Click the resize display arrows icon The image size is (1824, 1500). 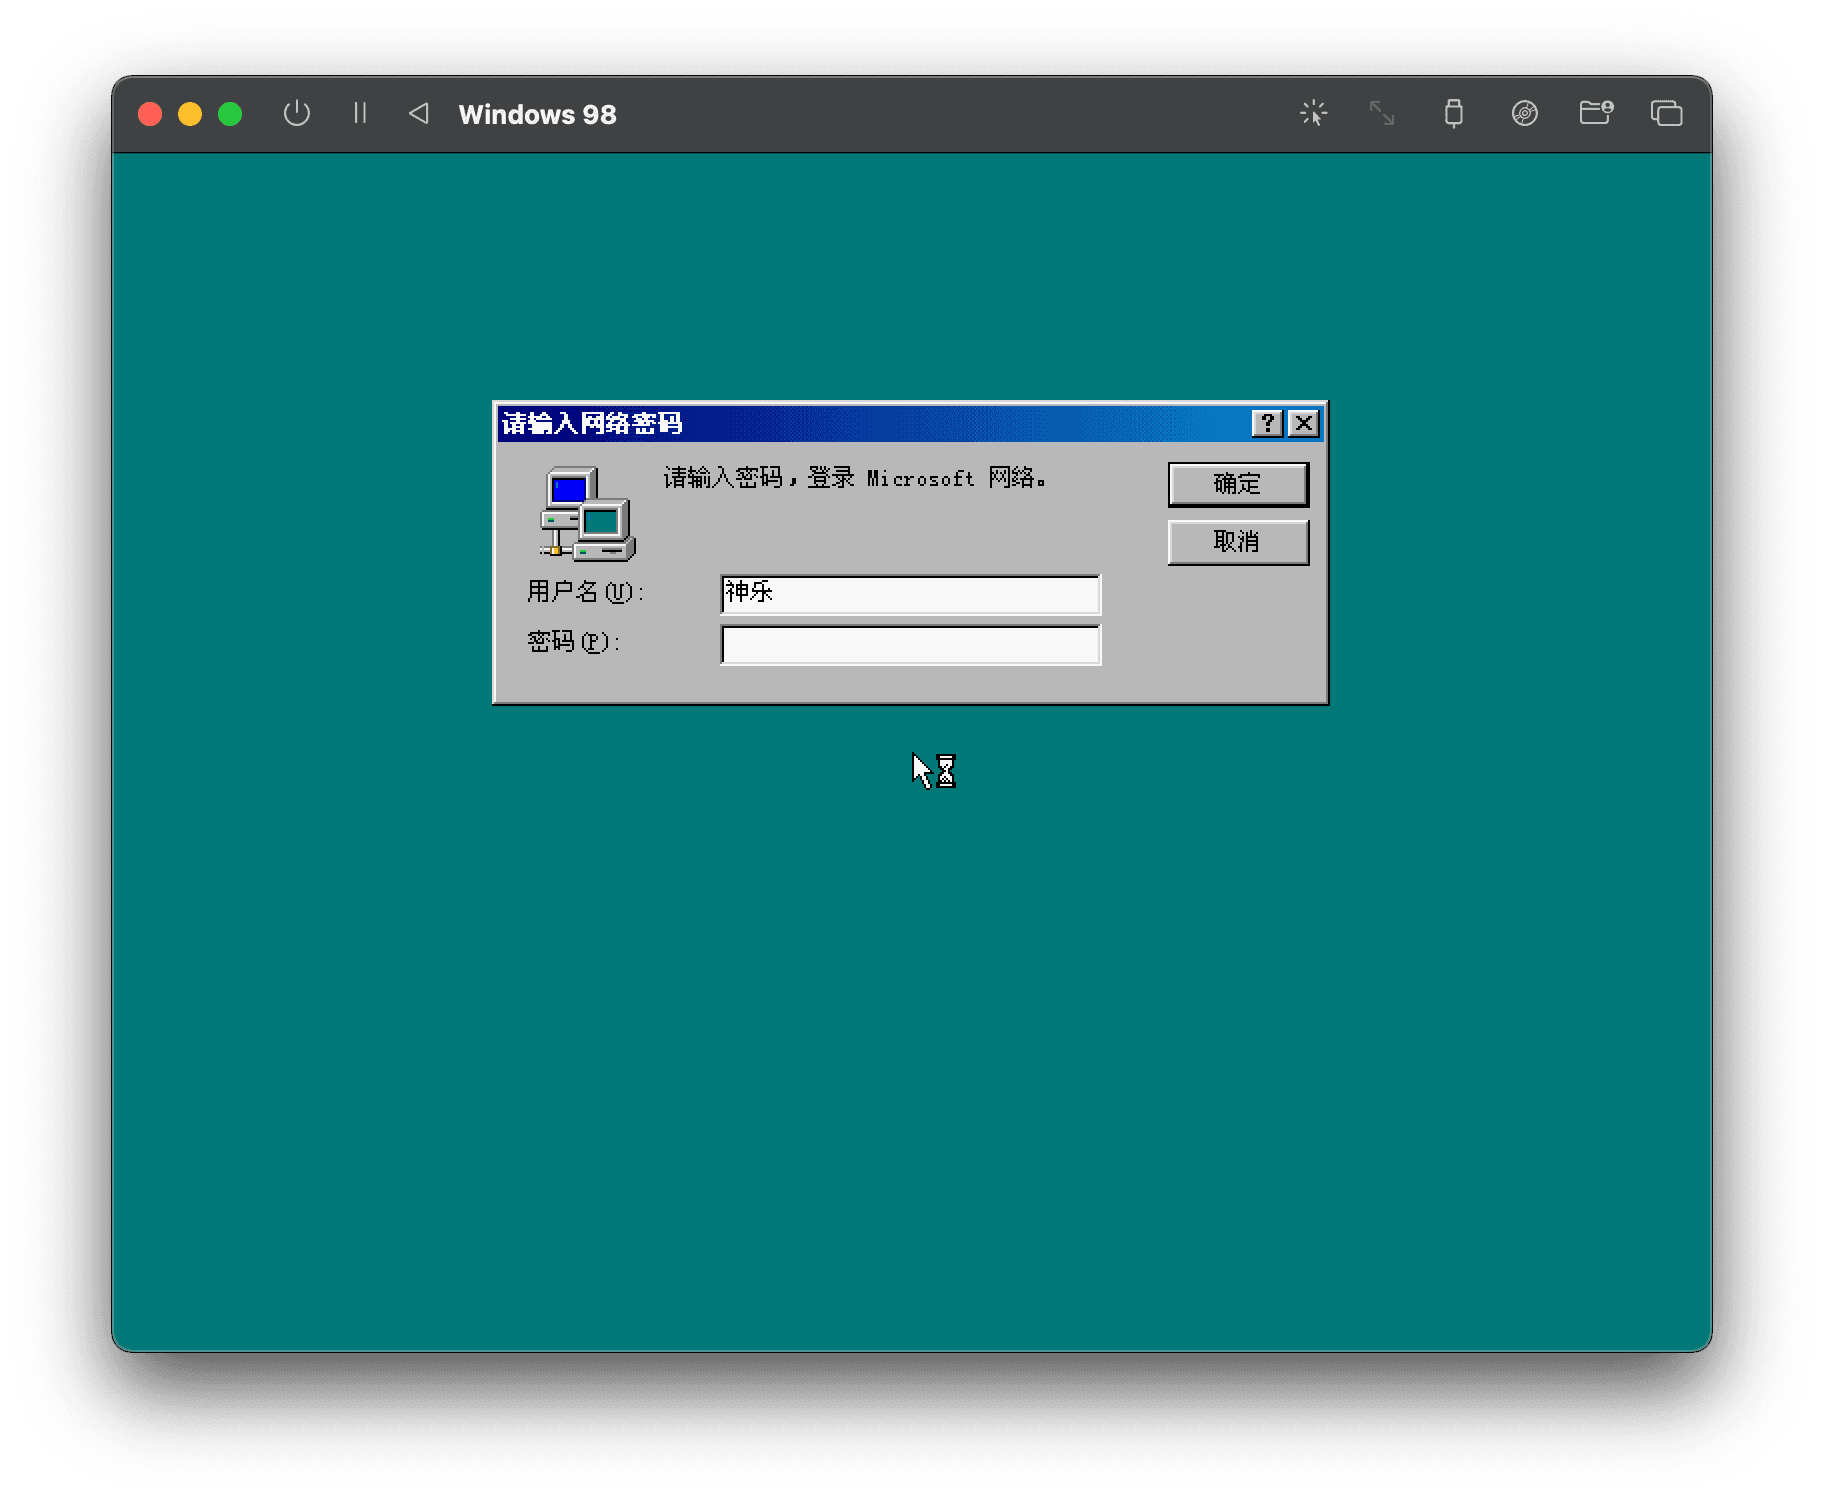pyautogui.click(x=1382, y=114)
